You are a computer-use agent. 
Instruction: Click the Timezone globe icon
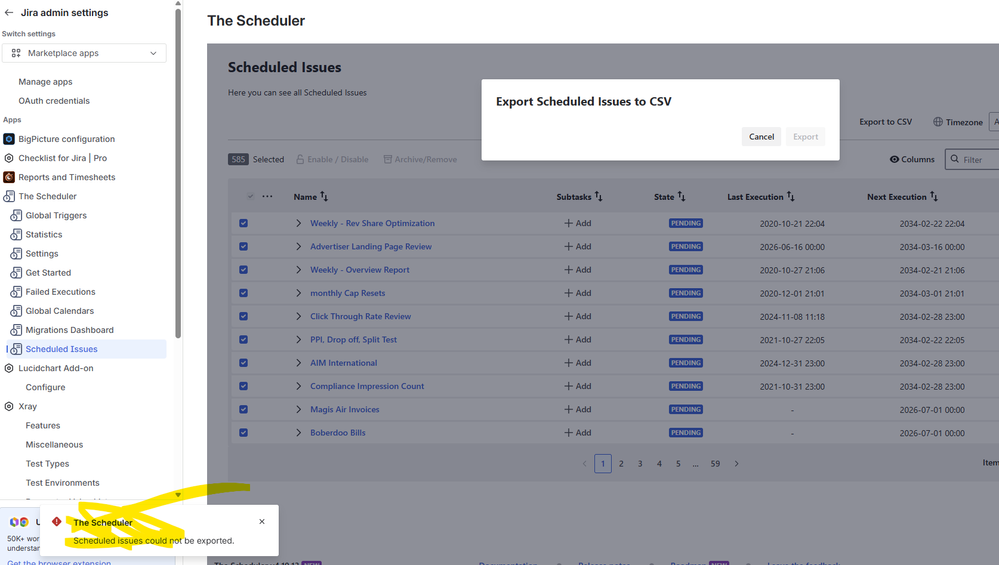coord(938,122)
